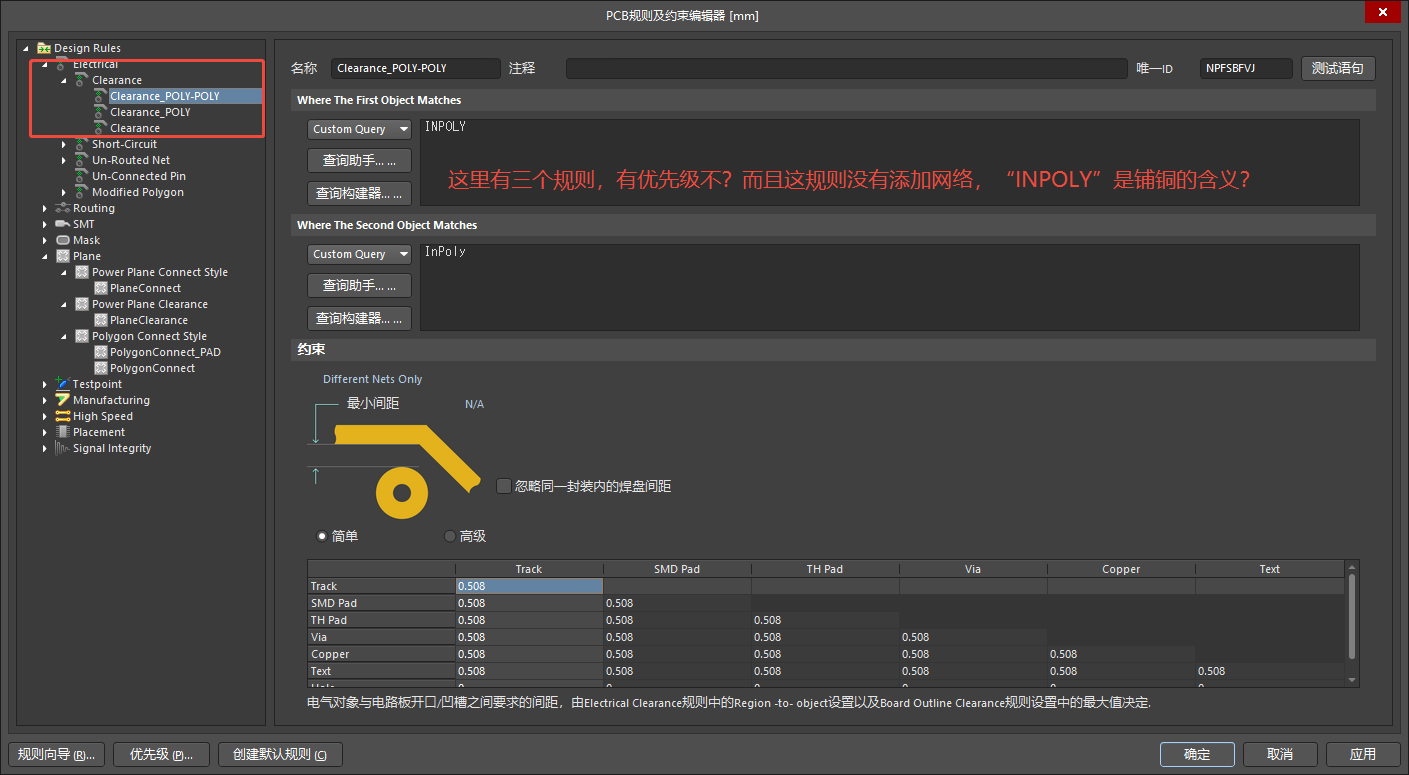Collapse the Plane category

coord(45,256)
